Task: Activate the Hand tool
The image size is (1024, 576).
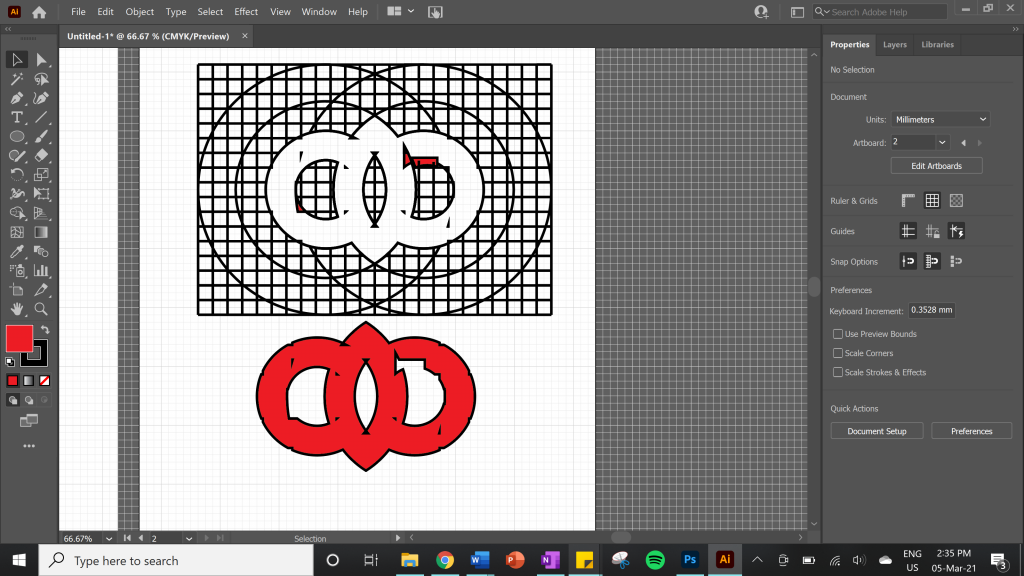Action: (x=17, y=309)
